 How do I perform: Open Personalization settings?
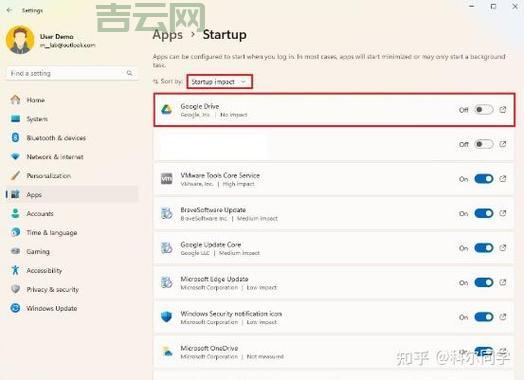point(48,176)
